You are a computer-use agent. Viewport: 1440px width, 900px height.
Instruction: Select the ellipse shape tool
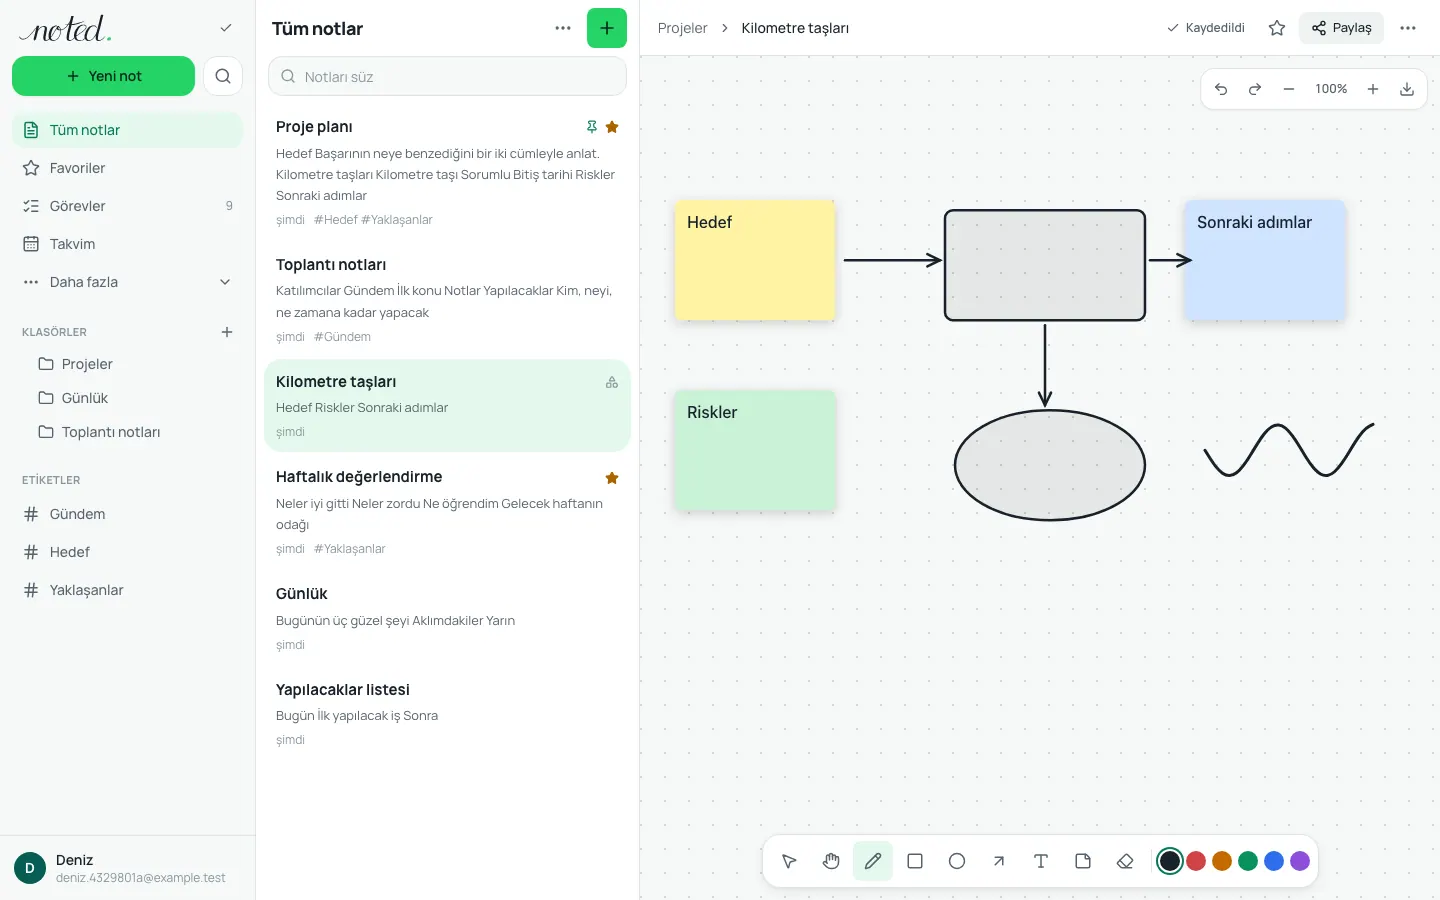point(957,861)
